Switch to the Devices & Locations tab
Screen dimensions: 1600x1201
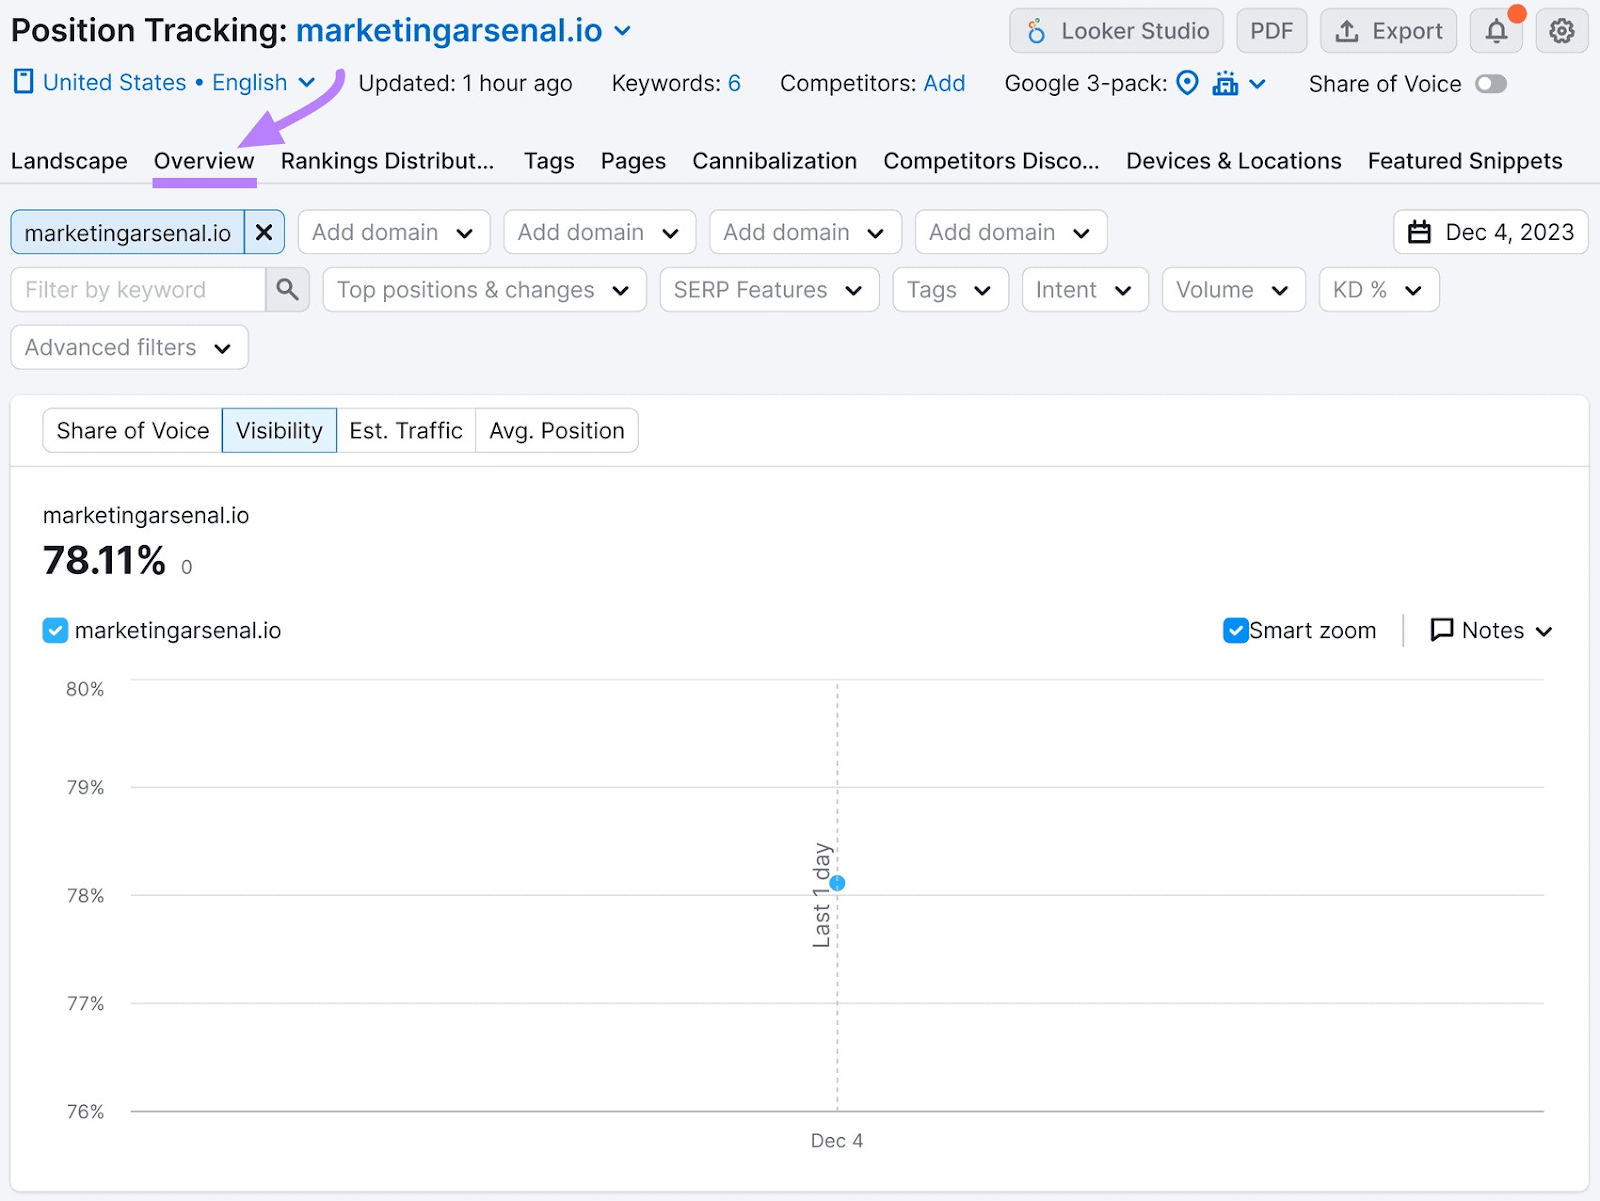point(1233,160)
